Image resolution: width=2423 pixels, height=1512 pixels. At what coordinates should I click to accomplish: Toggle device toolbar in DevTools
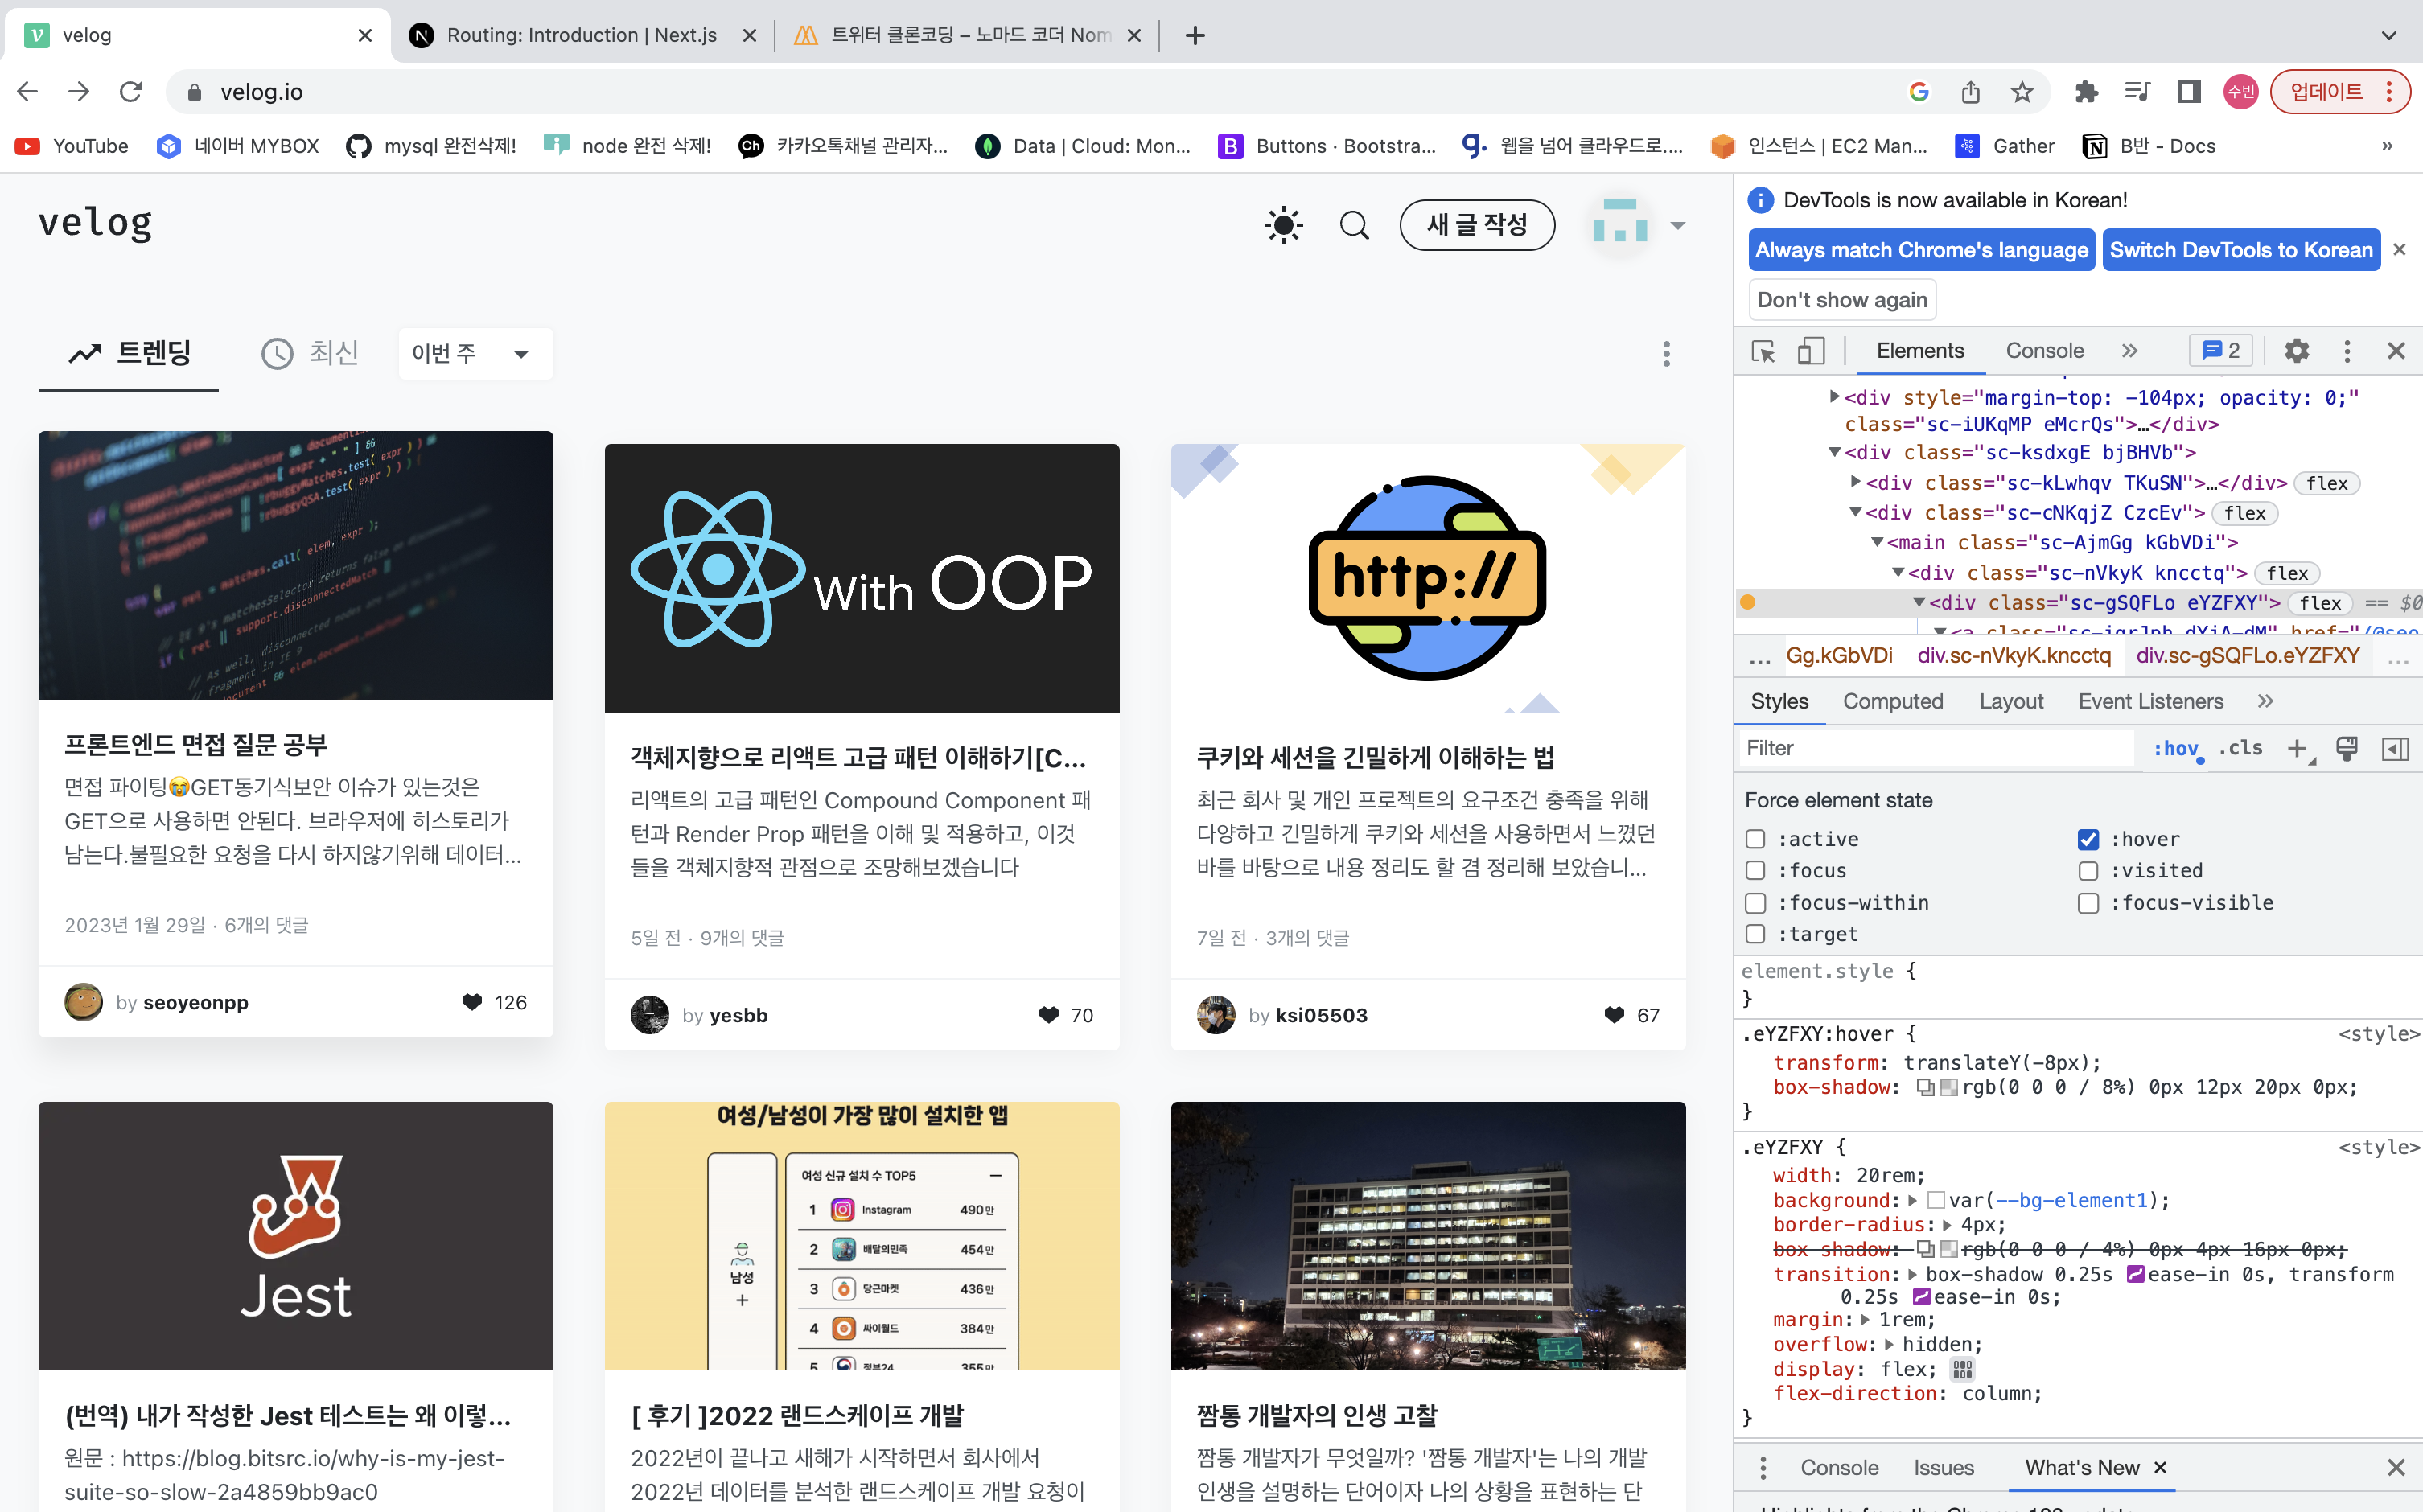(x=1810, y=351)
